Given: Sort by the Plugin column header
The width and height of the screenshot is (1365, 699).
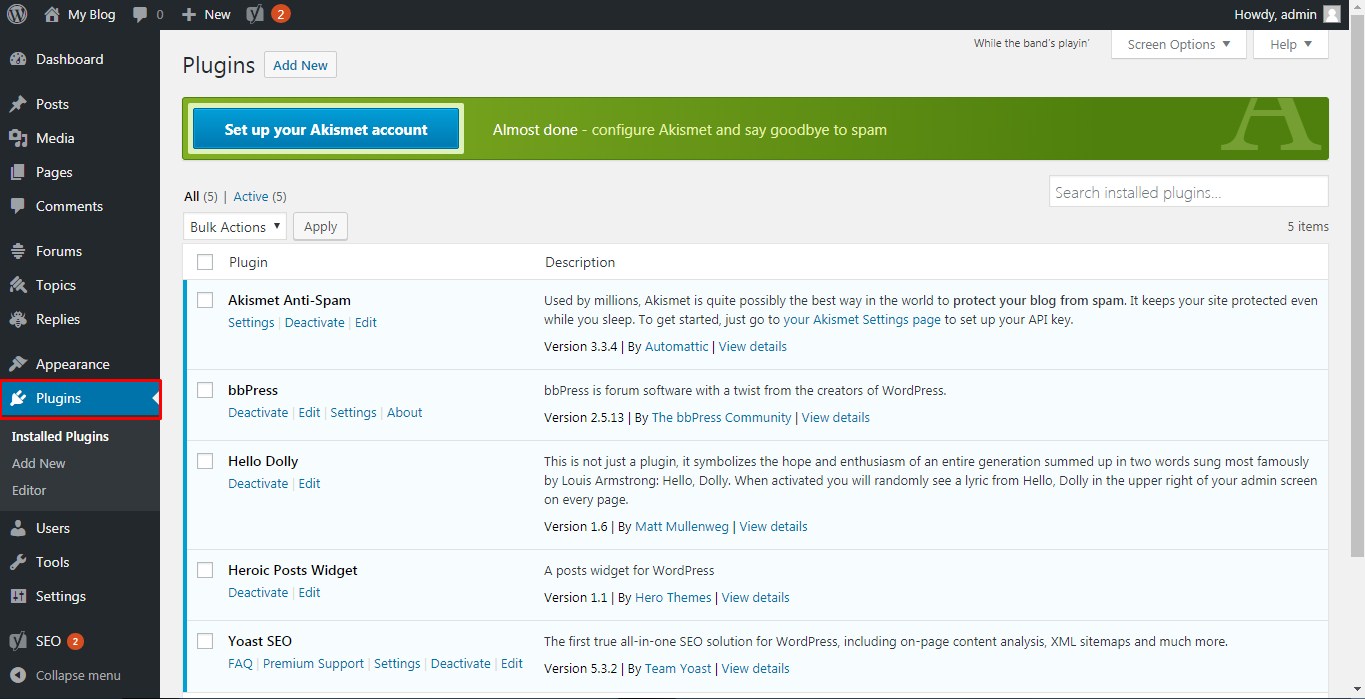Looking at the screenshot, I should tap(248, 262).
